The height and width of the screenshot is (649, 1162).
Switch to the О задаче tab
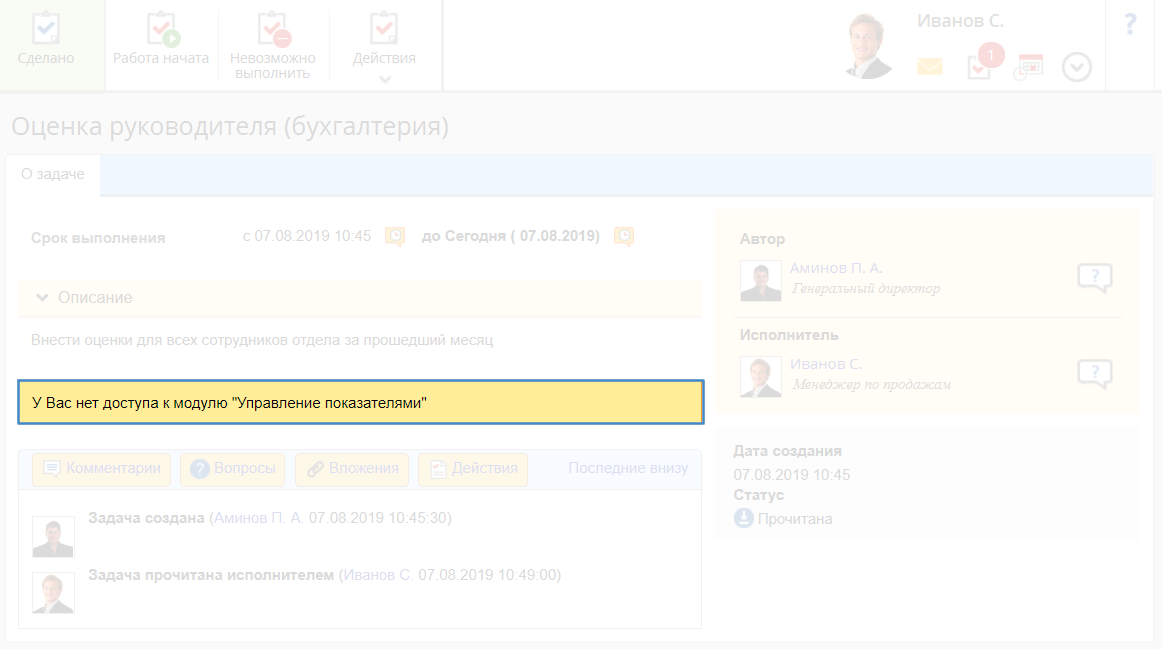pyautogui.click(x=53, y=174)
